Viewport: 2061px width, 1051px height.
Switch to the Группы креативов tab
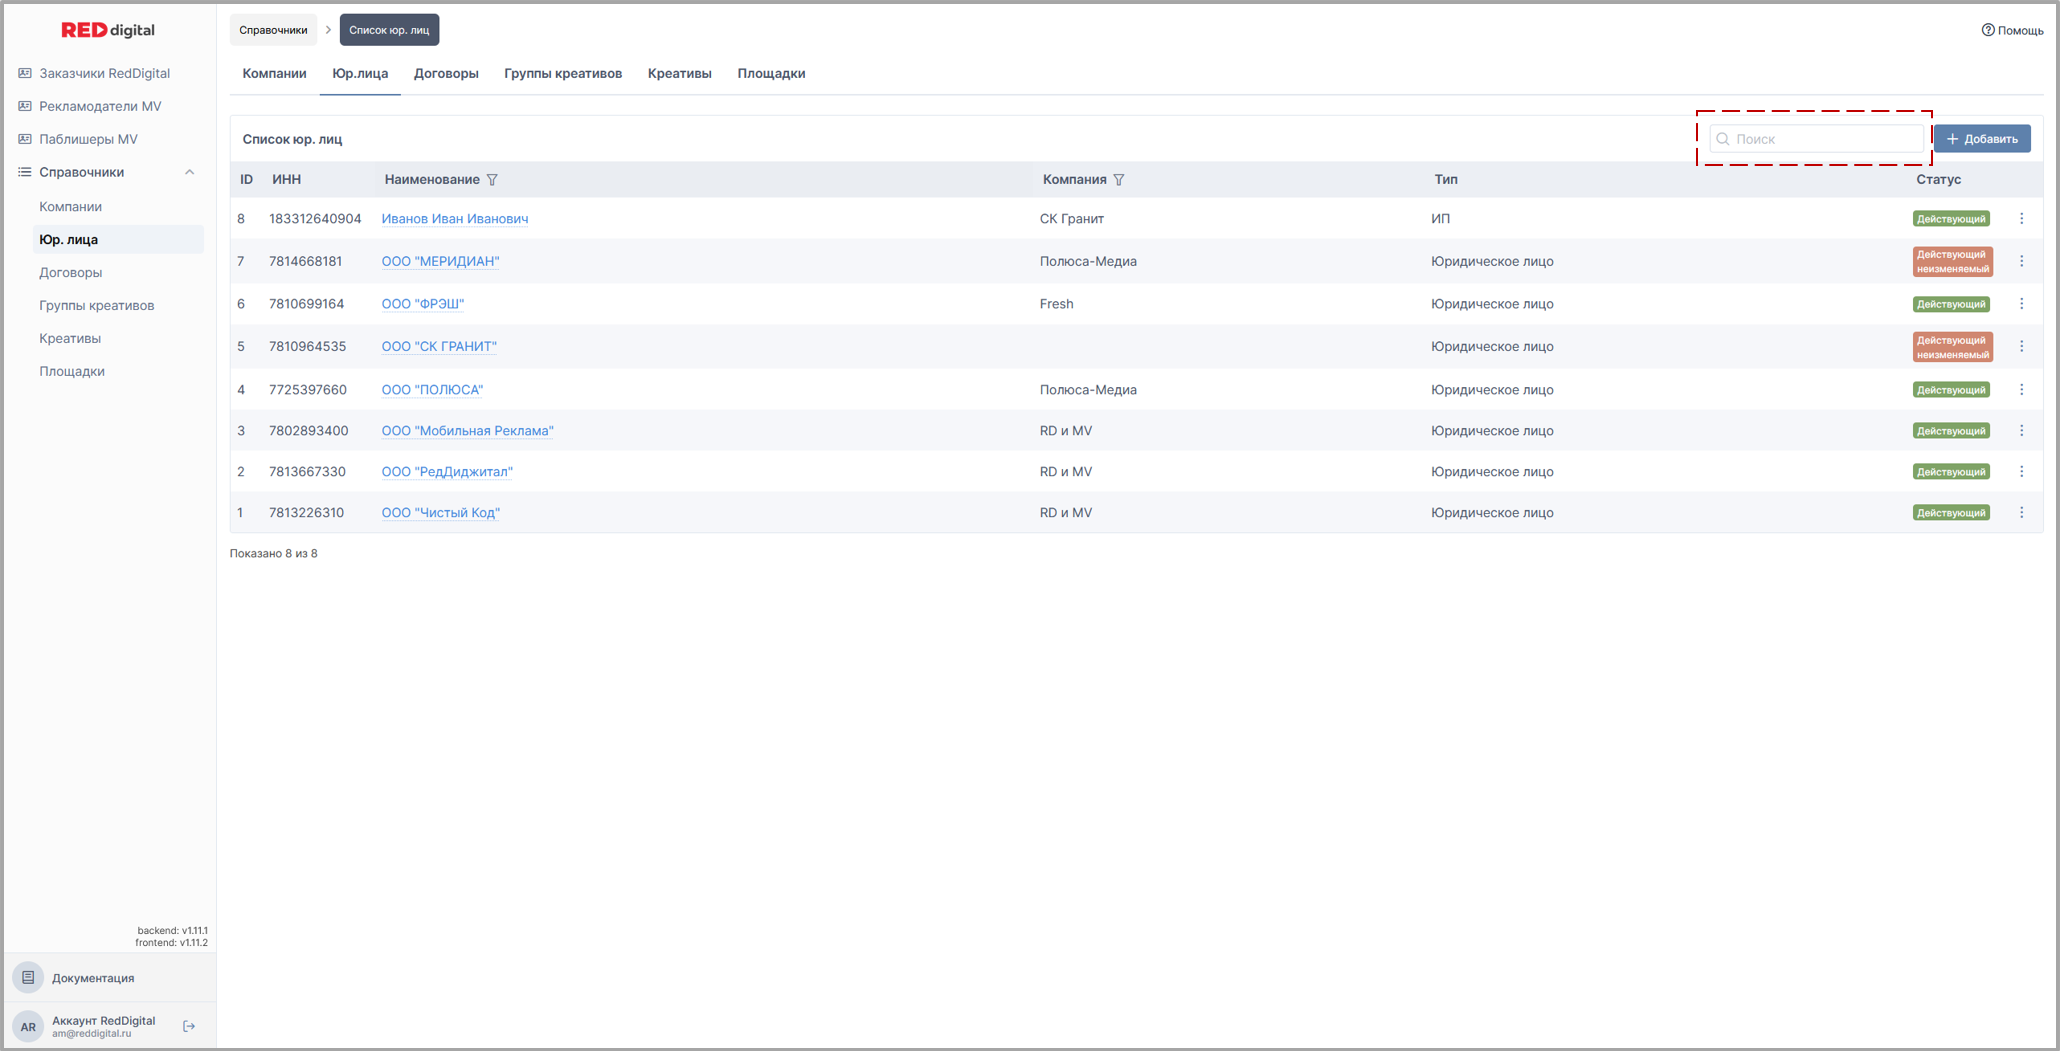click(562, 74)
